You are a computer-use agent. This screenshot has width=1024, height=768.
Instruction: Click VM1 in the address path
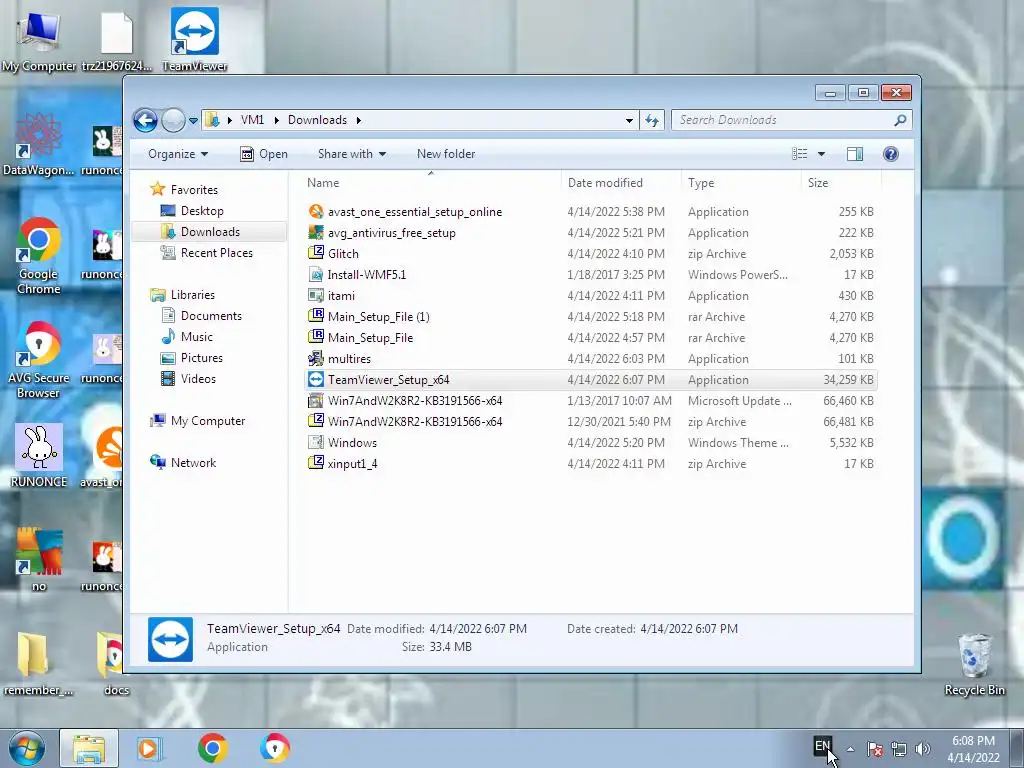[252, 120]
